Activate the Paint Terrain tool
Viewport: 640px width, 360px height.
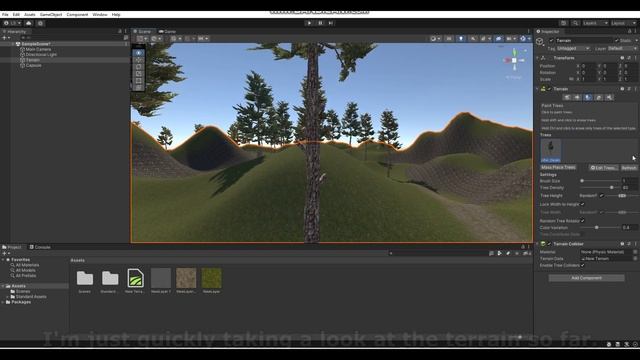point(577,97)
